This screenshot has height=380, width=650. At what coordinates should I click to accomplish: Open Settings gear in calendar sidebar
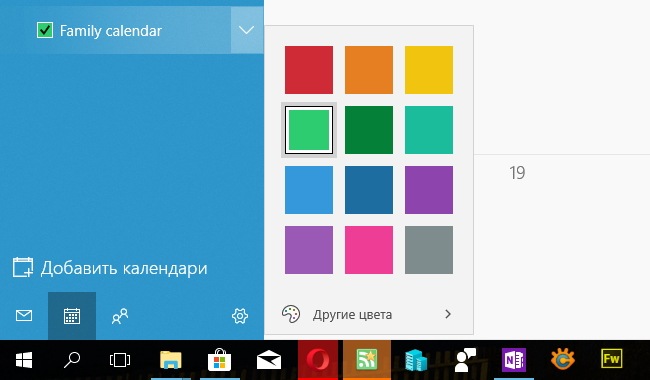(x=240, y=316)
